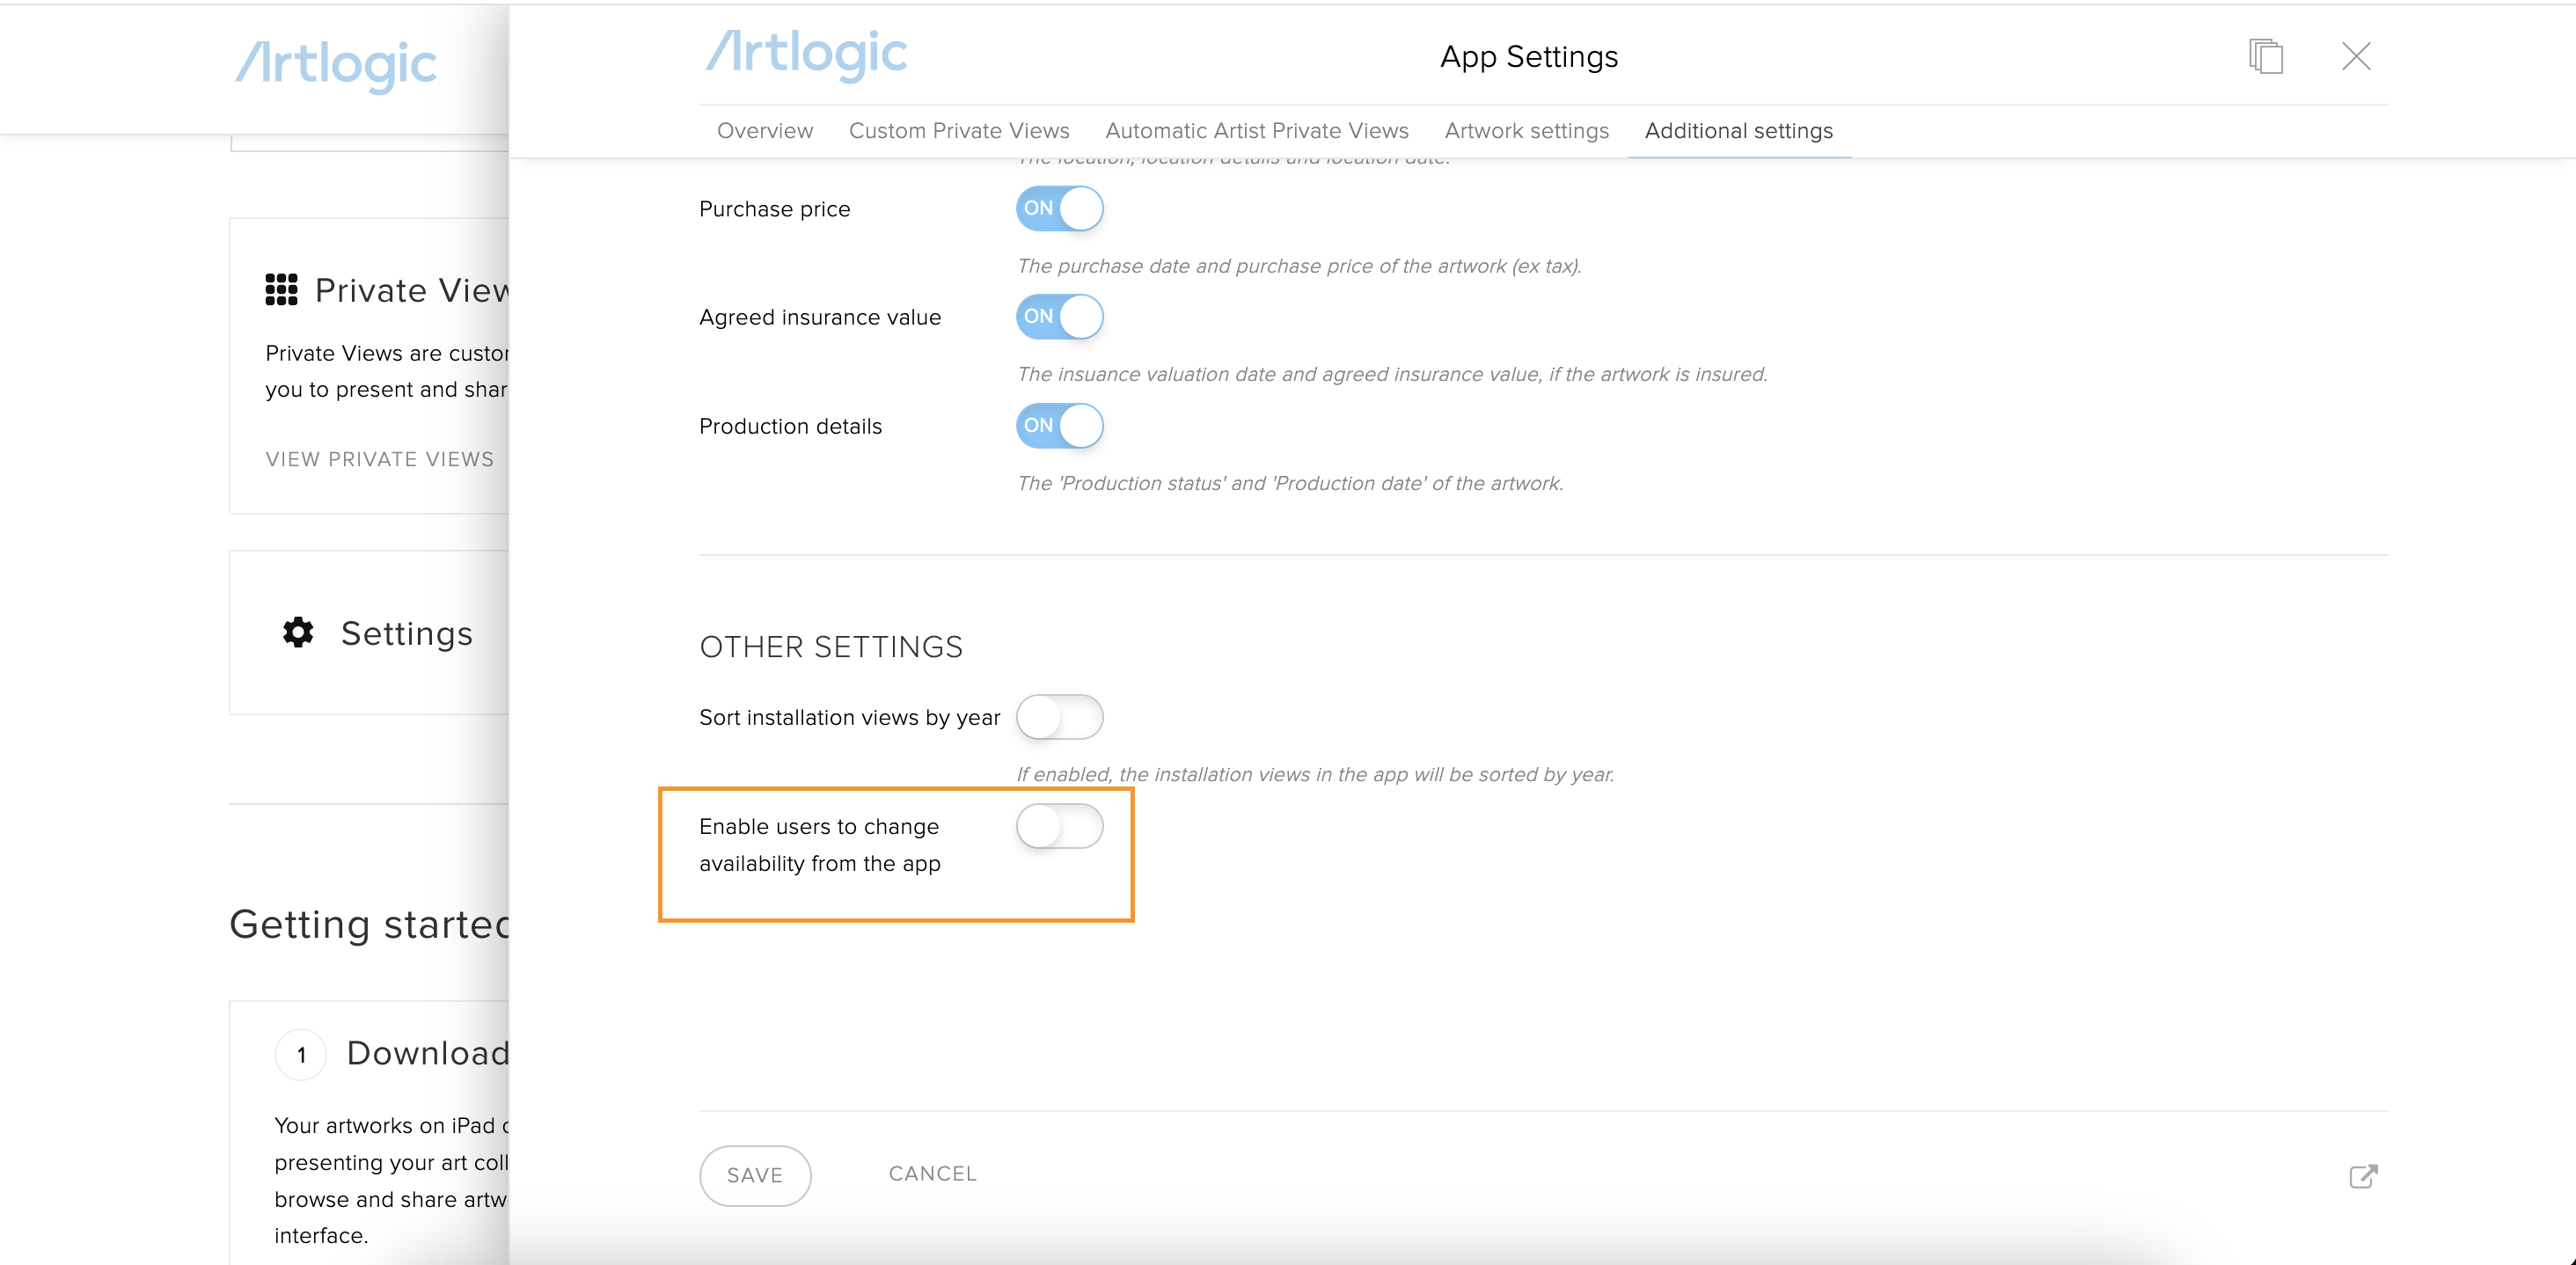Enable users to change availability toggle
This screenshot has width=2576, height=1265.
click(x=1059, y=826)
